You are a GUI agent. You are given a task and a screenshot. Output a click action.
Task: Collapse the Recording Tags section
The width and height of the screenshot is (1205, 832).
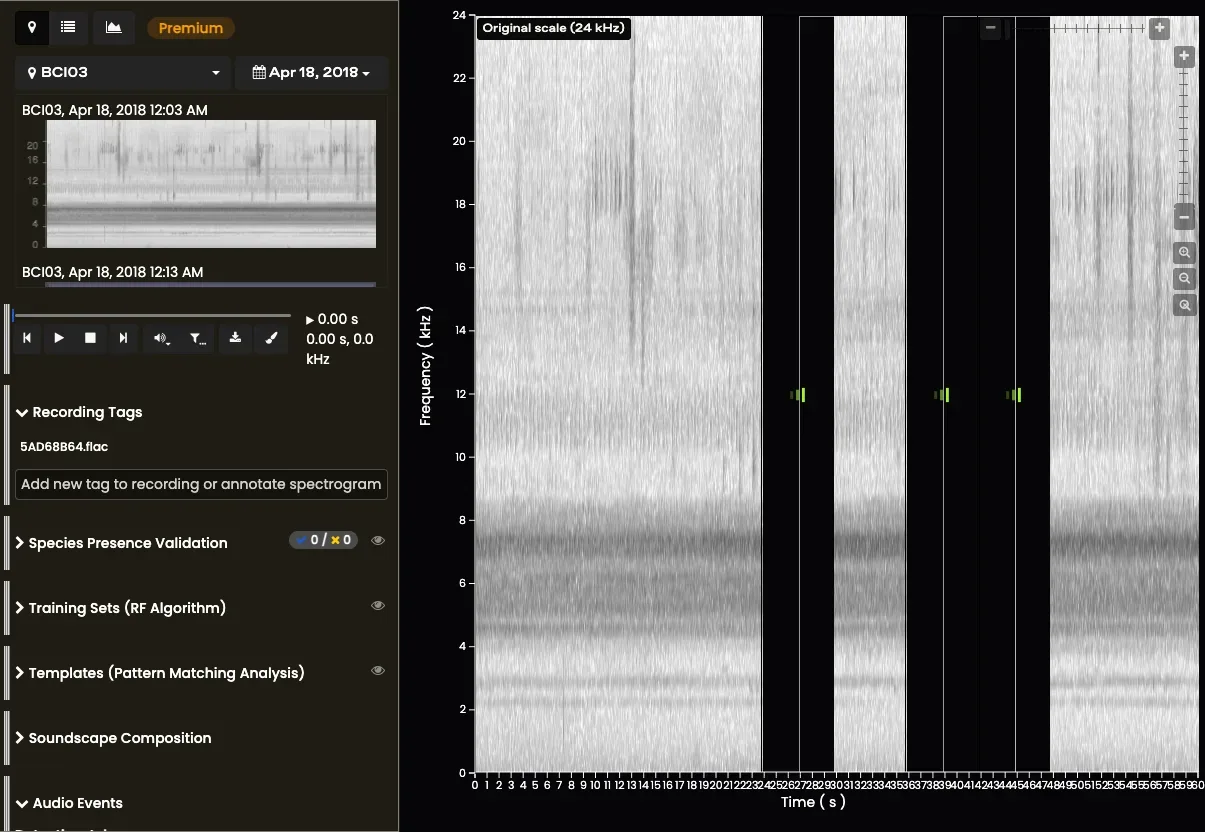(79, 412)
